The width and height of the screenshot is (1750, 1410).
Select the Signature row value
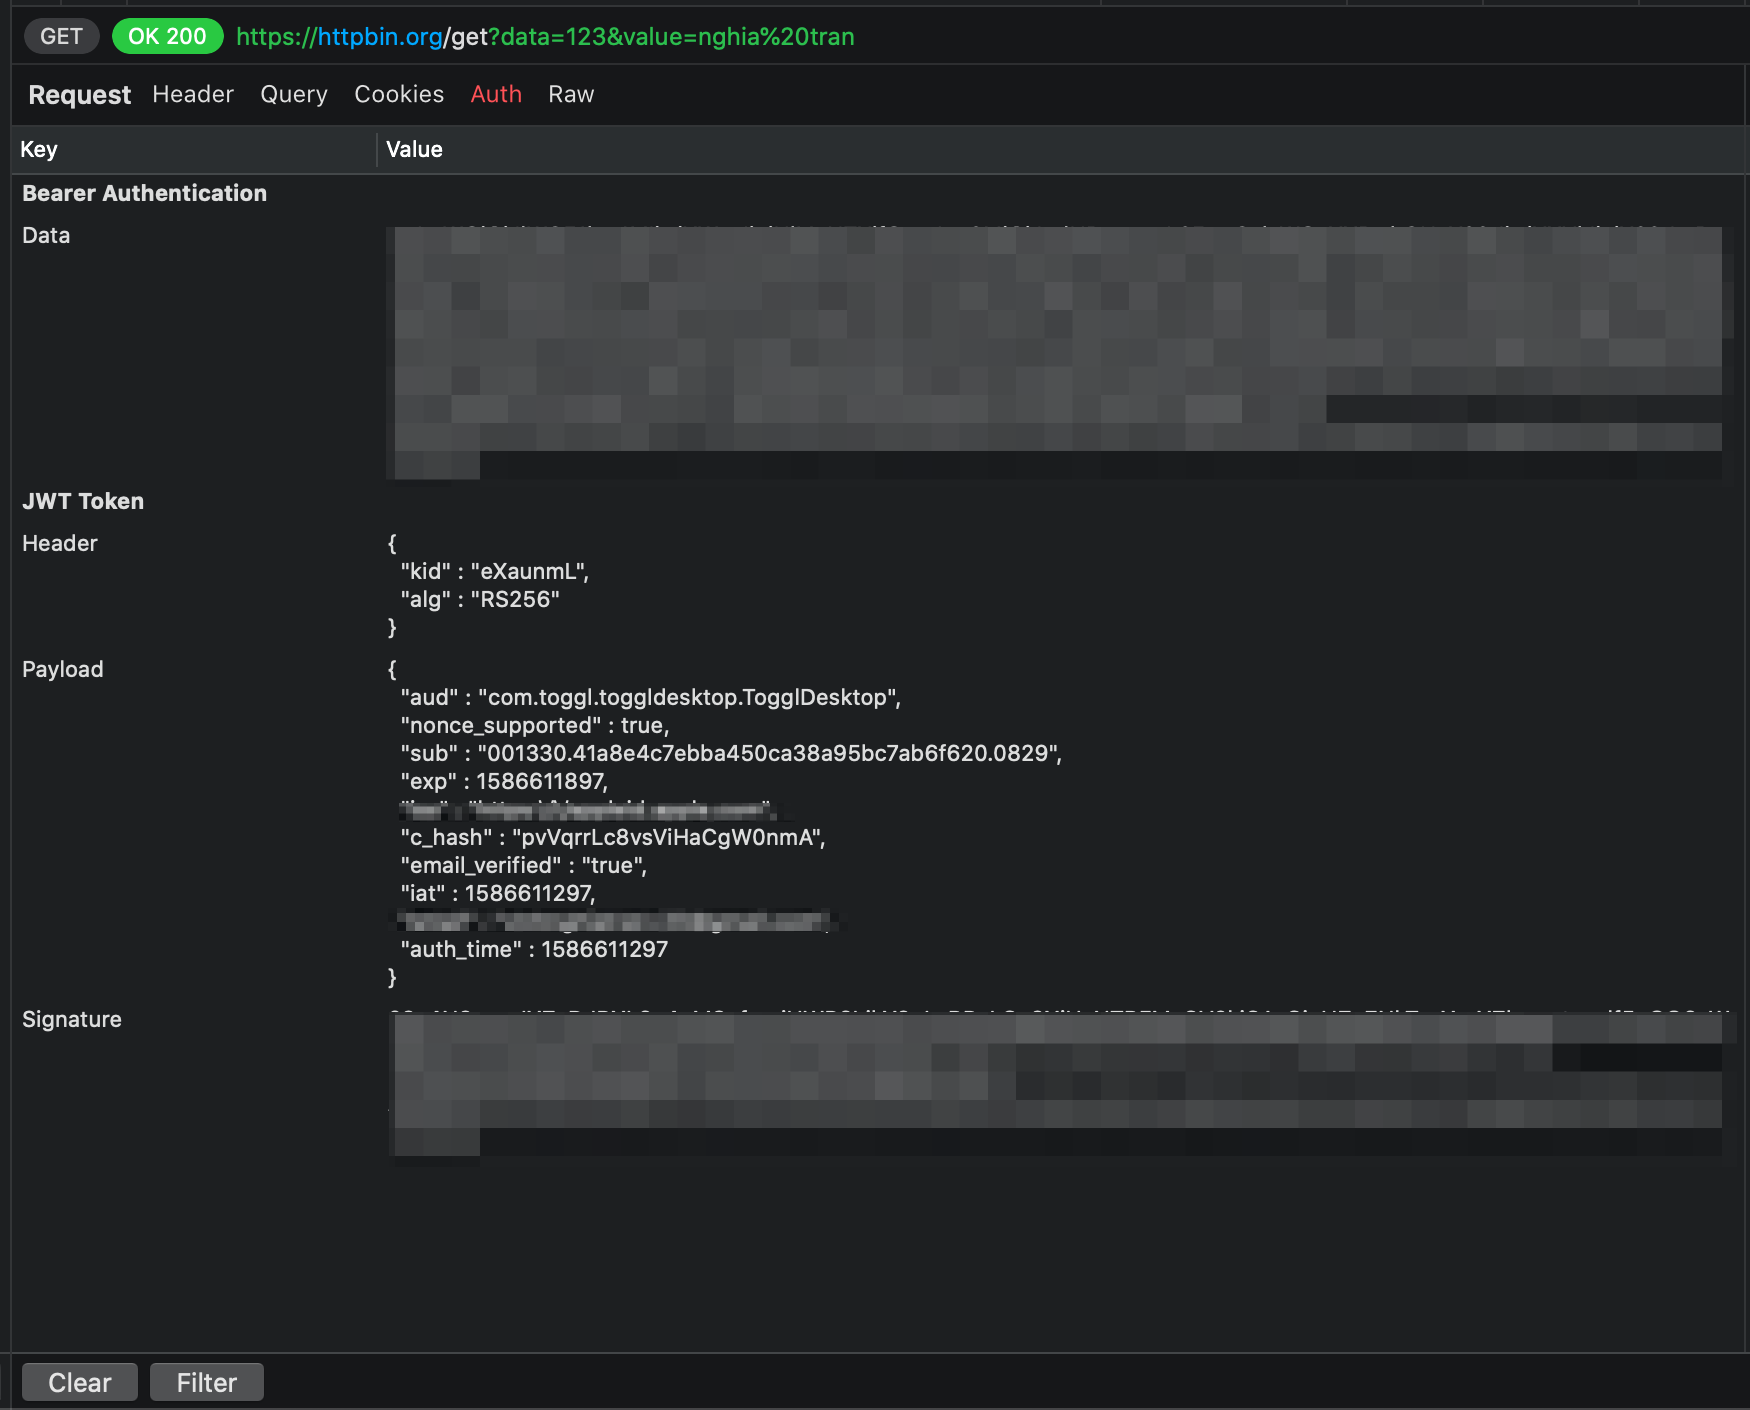71,1018
